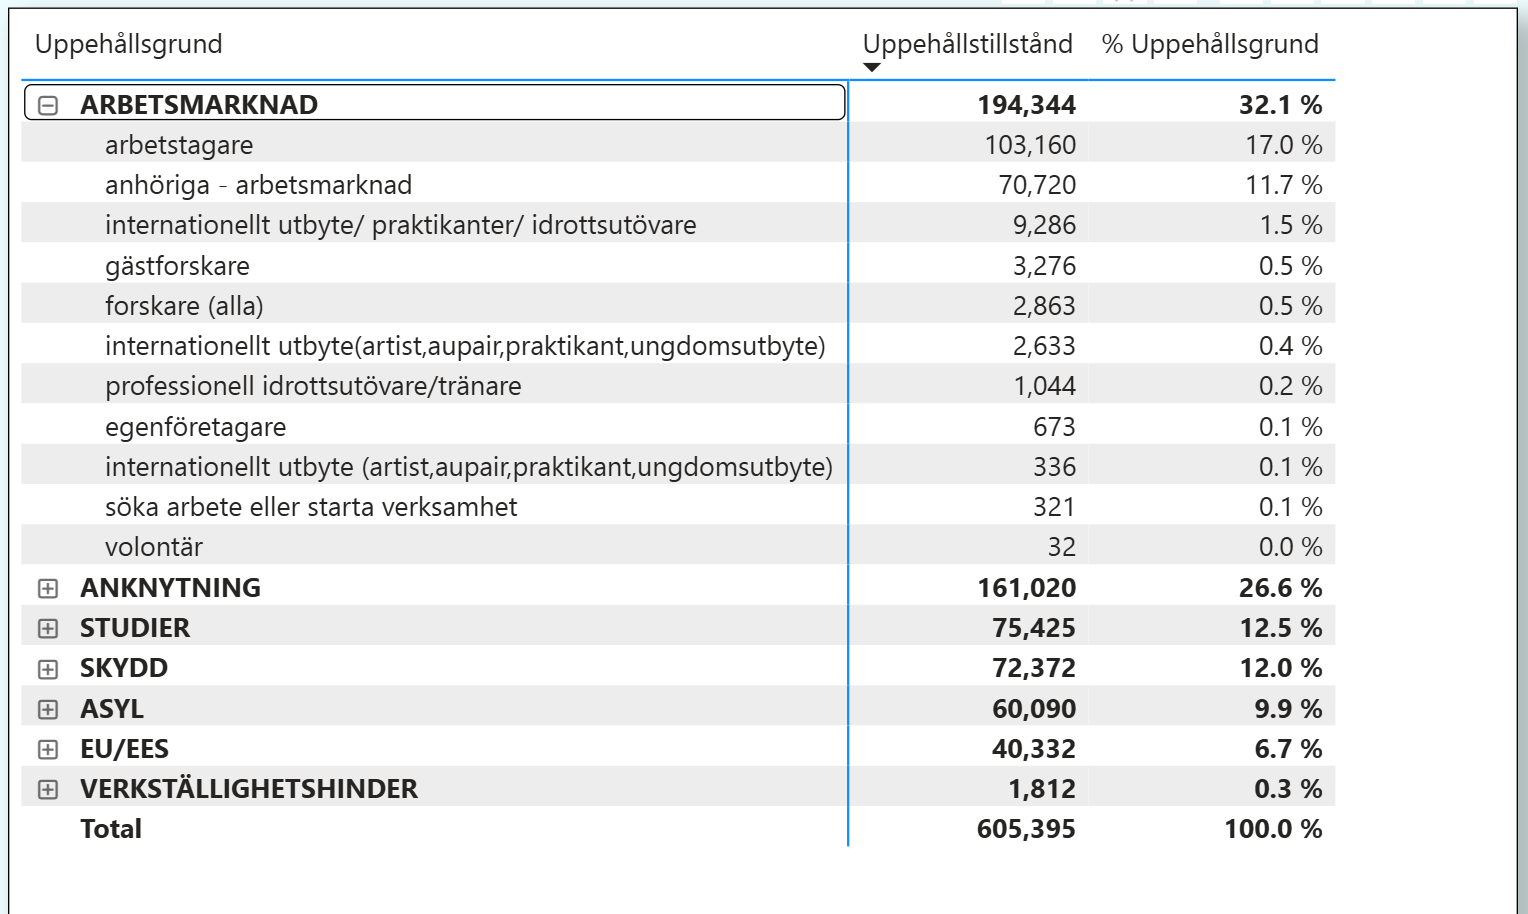Expand the VERKSTÄLLIGHETSHINDER row
This screenshot has height=914, width=1528.
pos(48,789)
